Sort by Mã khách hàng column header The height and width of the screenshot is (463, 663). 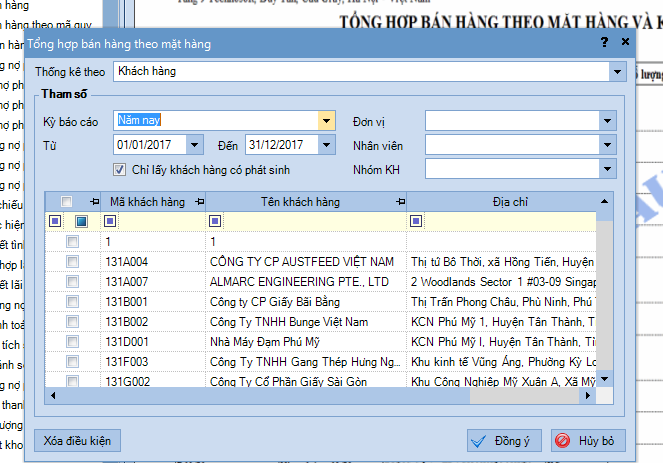click(x=148, y=202)
